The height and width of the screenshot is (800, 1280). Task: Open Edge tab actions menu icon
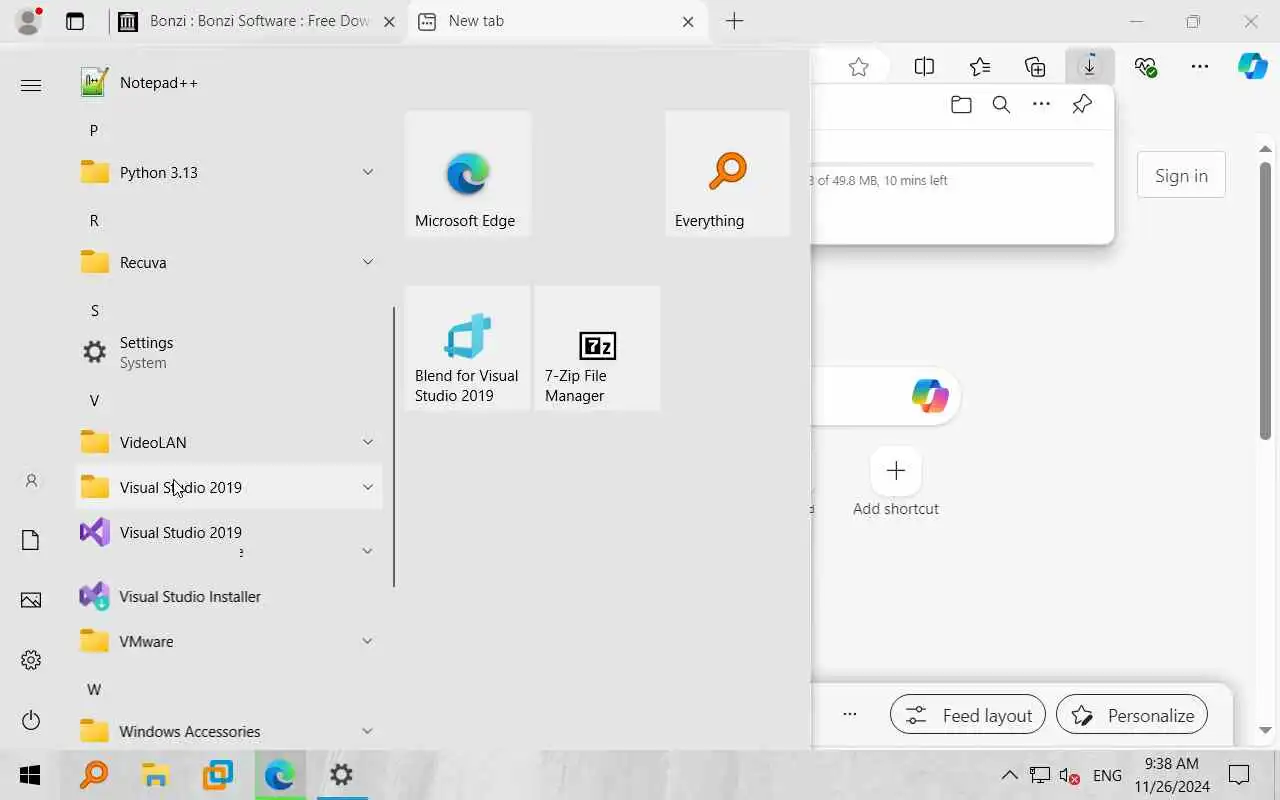coord(75,21)
